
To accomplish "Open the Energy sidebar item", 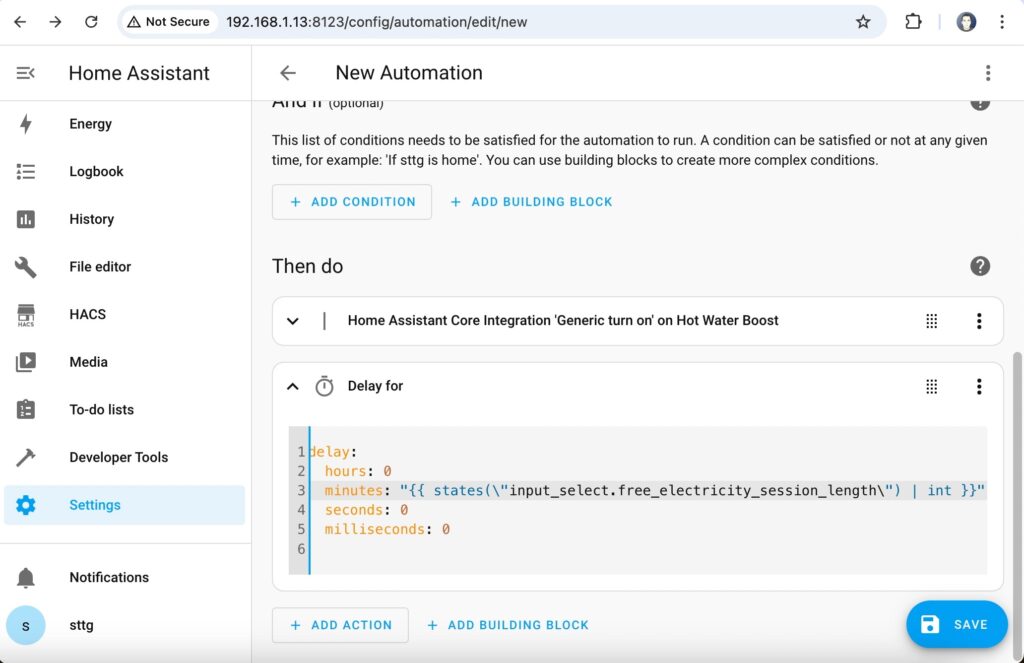I will [x=124, y=123].
